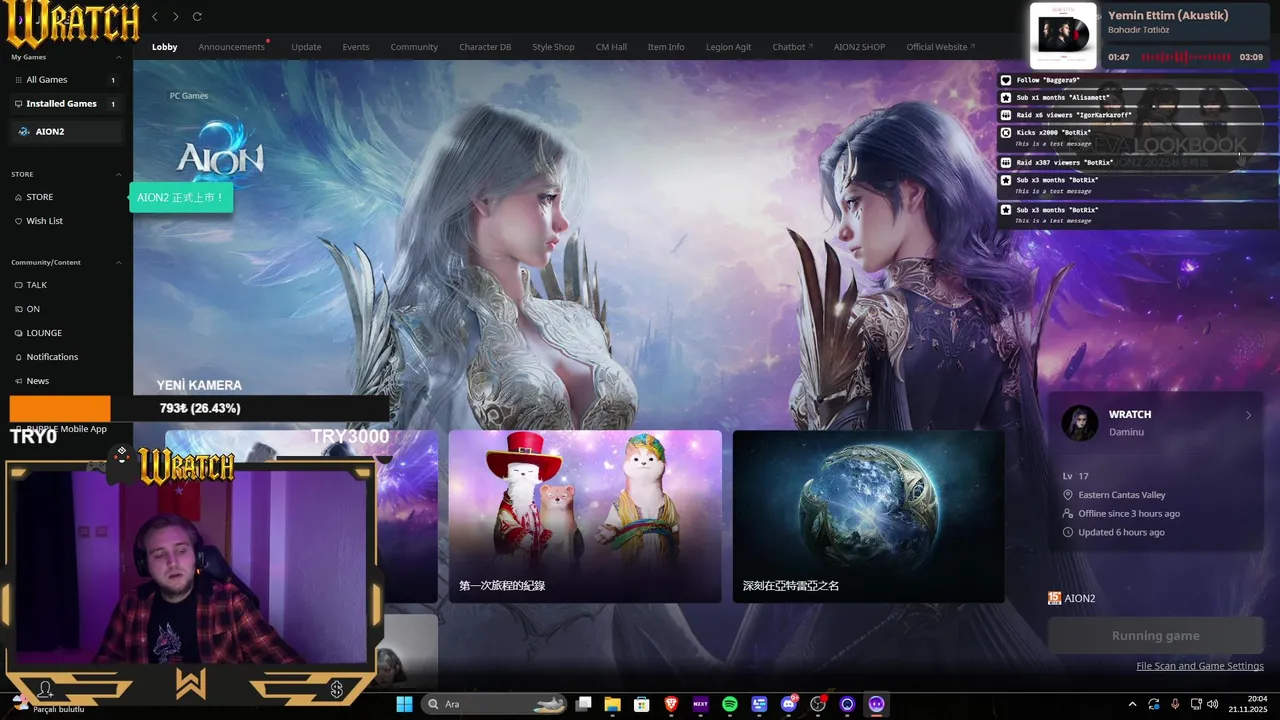This screenshot has width=1280, height=720.
Task: Click the PC Games label
Action: (189, 96)
